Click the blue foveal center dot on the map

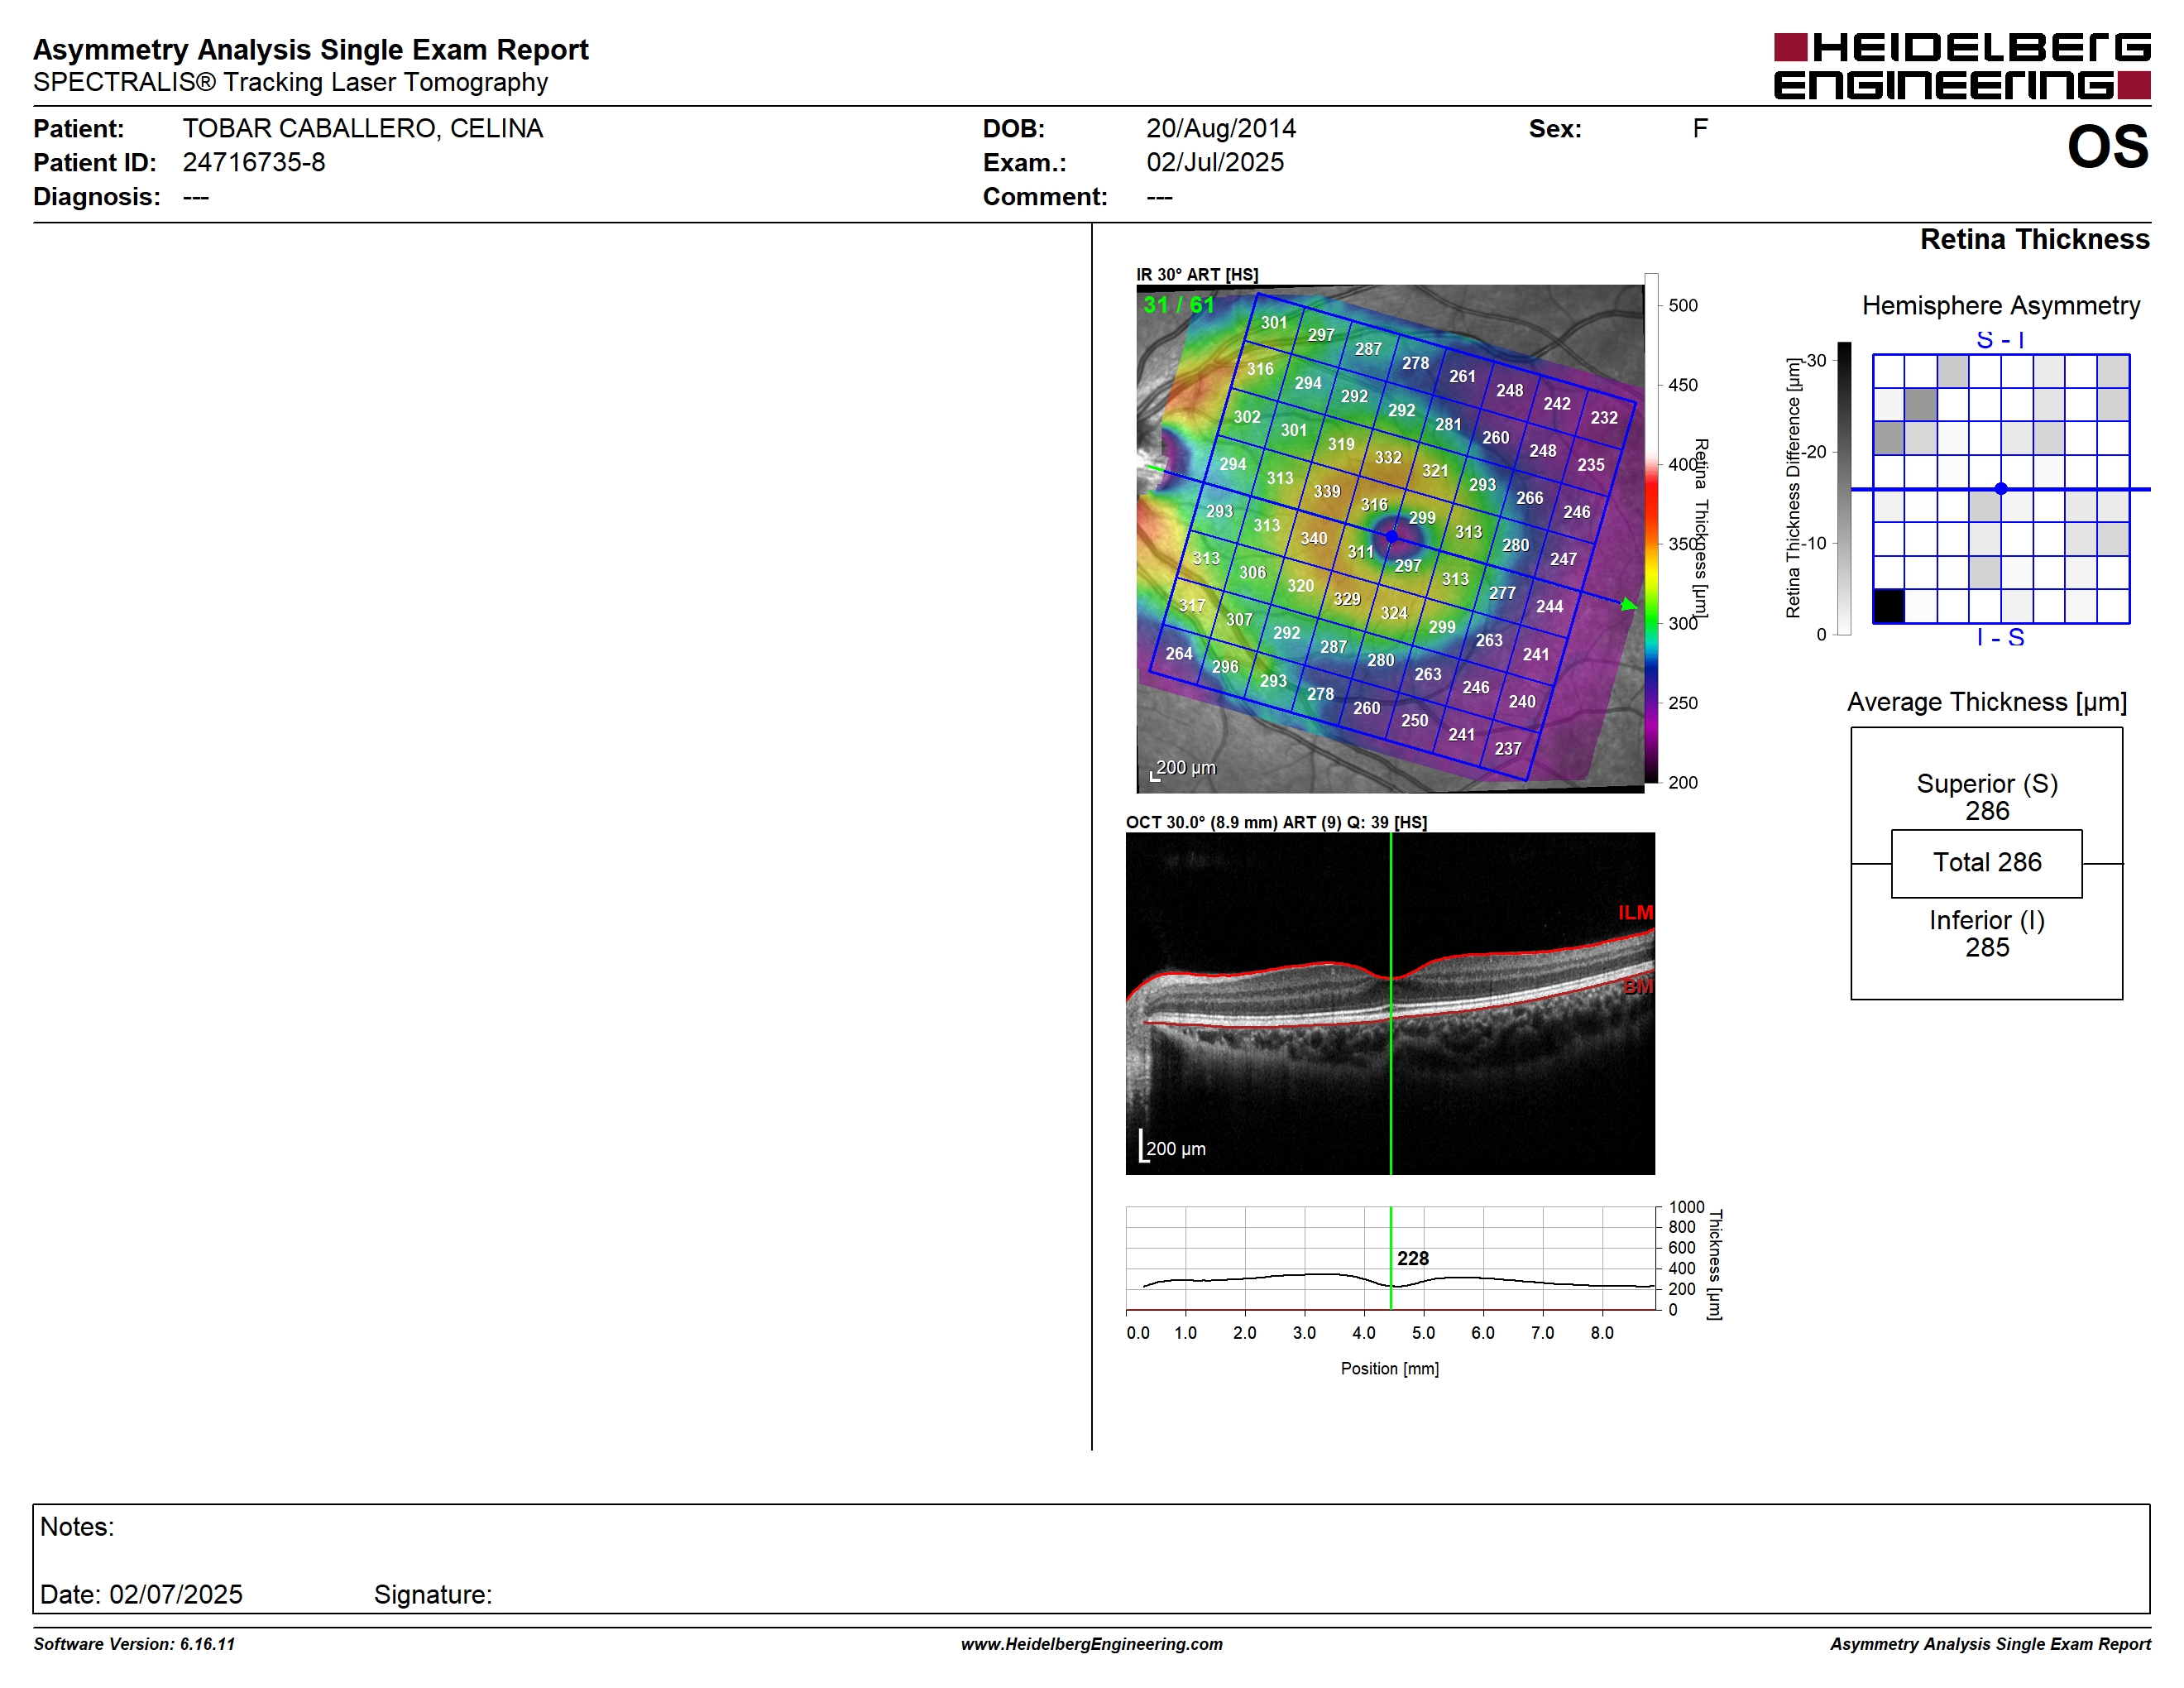(1392, 537)
